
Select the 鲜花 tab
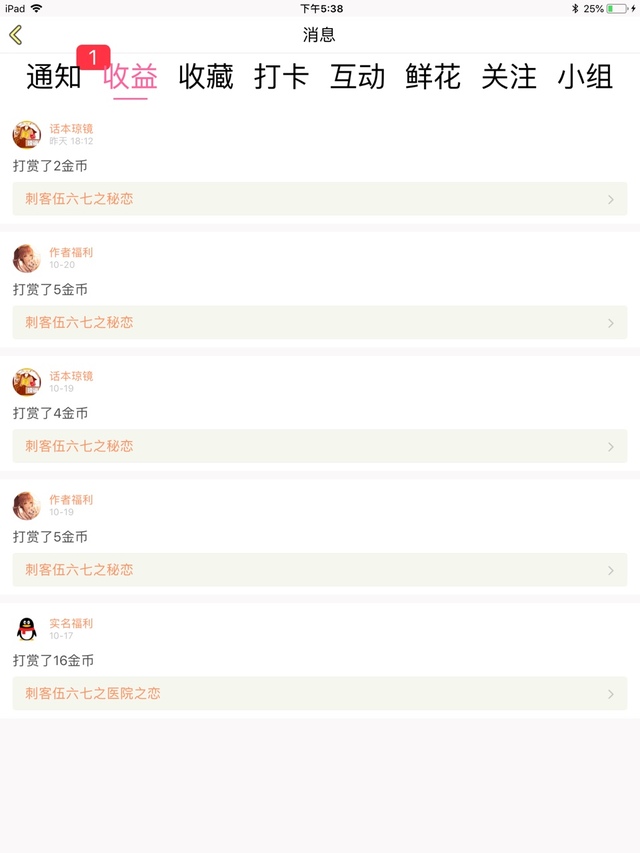(433, 77)
